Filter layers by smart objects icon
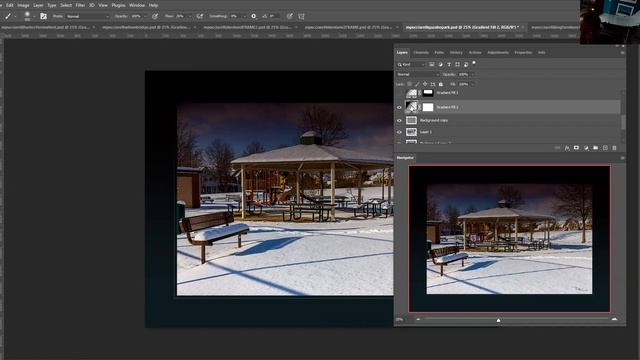The width and height of the screenshot is (640, 360). (x=466, y=64)
